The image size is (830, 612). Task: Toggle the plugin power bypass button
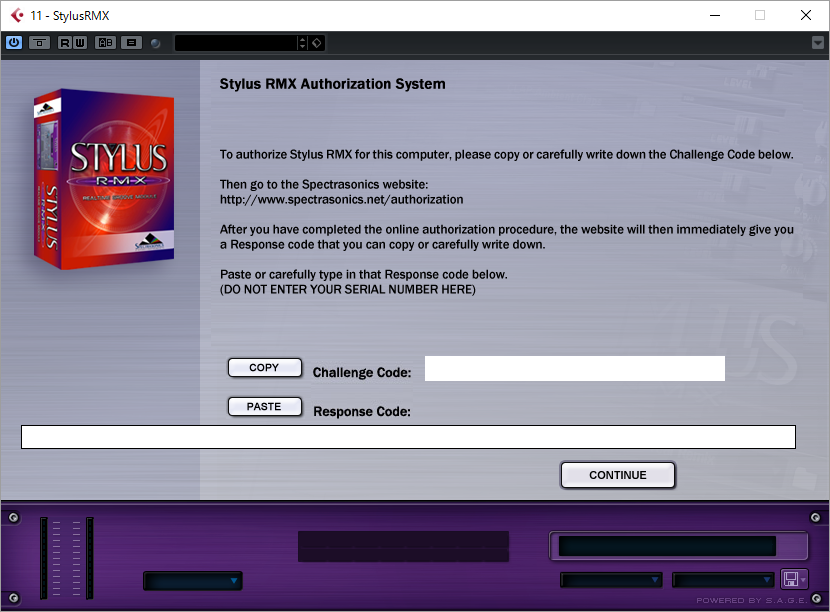click(14, 42)
